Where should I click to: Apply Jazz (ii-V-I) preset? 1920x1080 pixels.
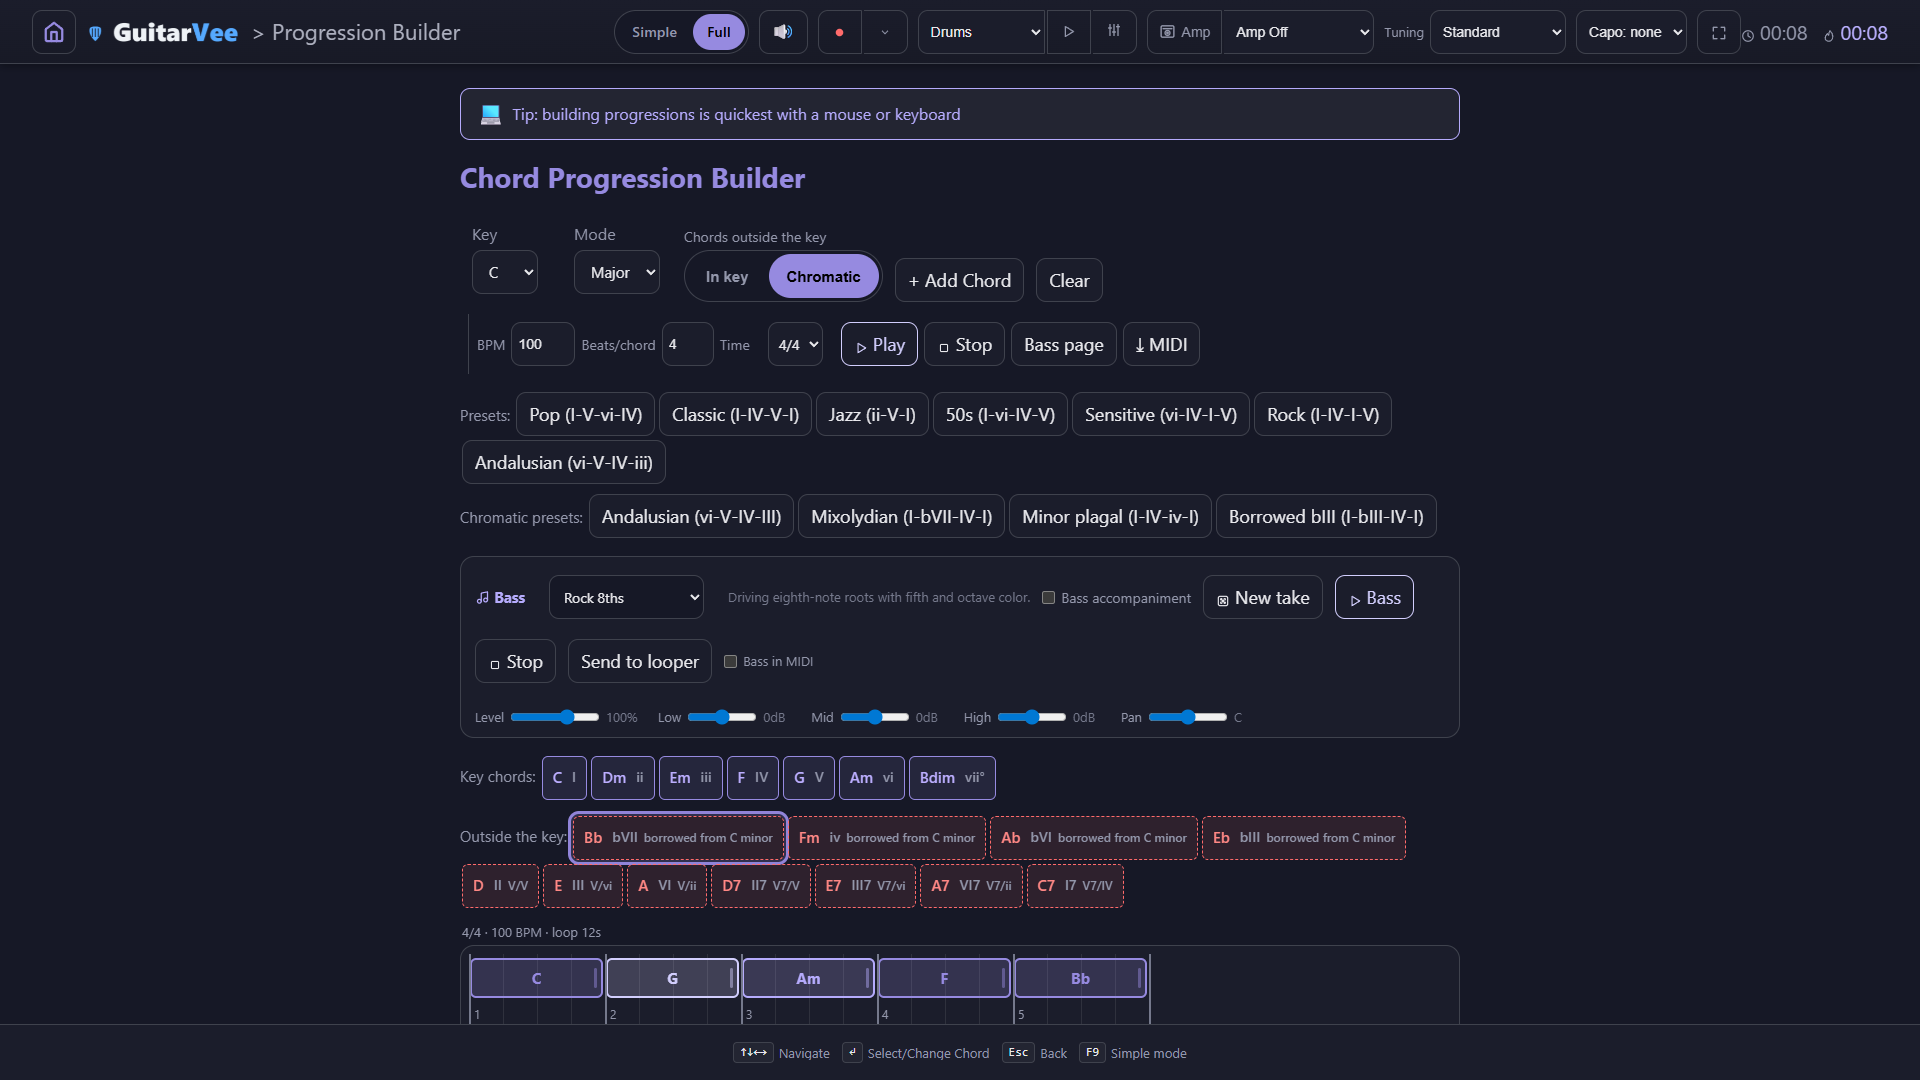click(x=872, y=414)
